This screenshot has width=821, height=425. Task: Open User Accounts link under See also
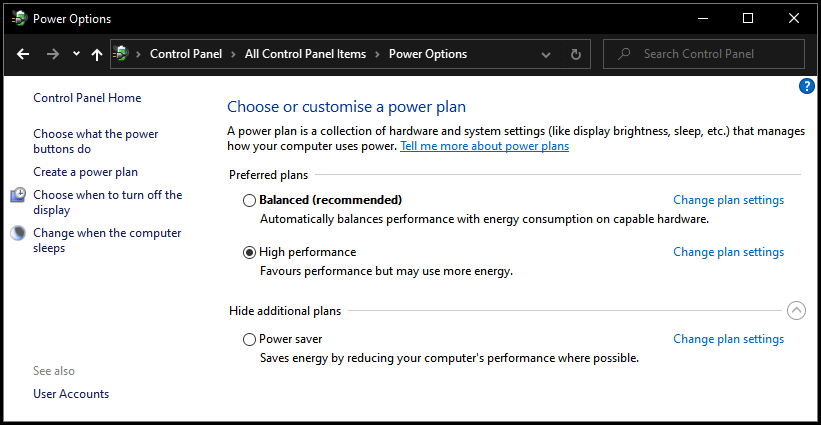71,394
